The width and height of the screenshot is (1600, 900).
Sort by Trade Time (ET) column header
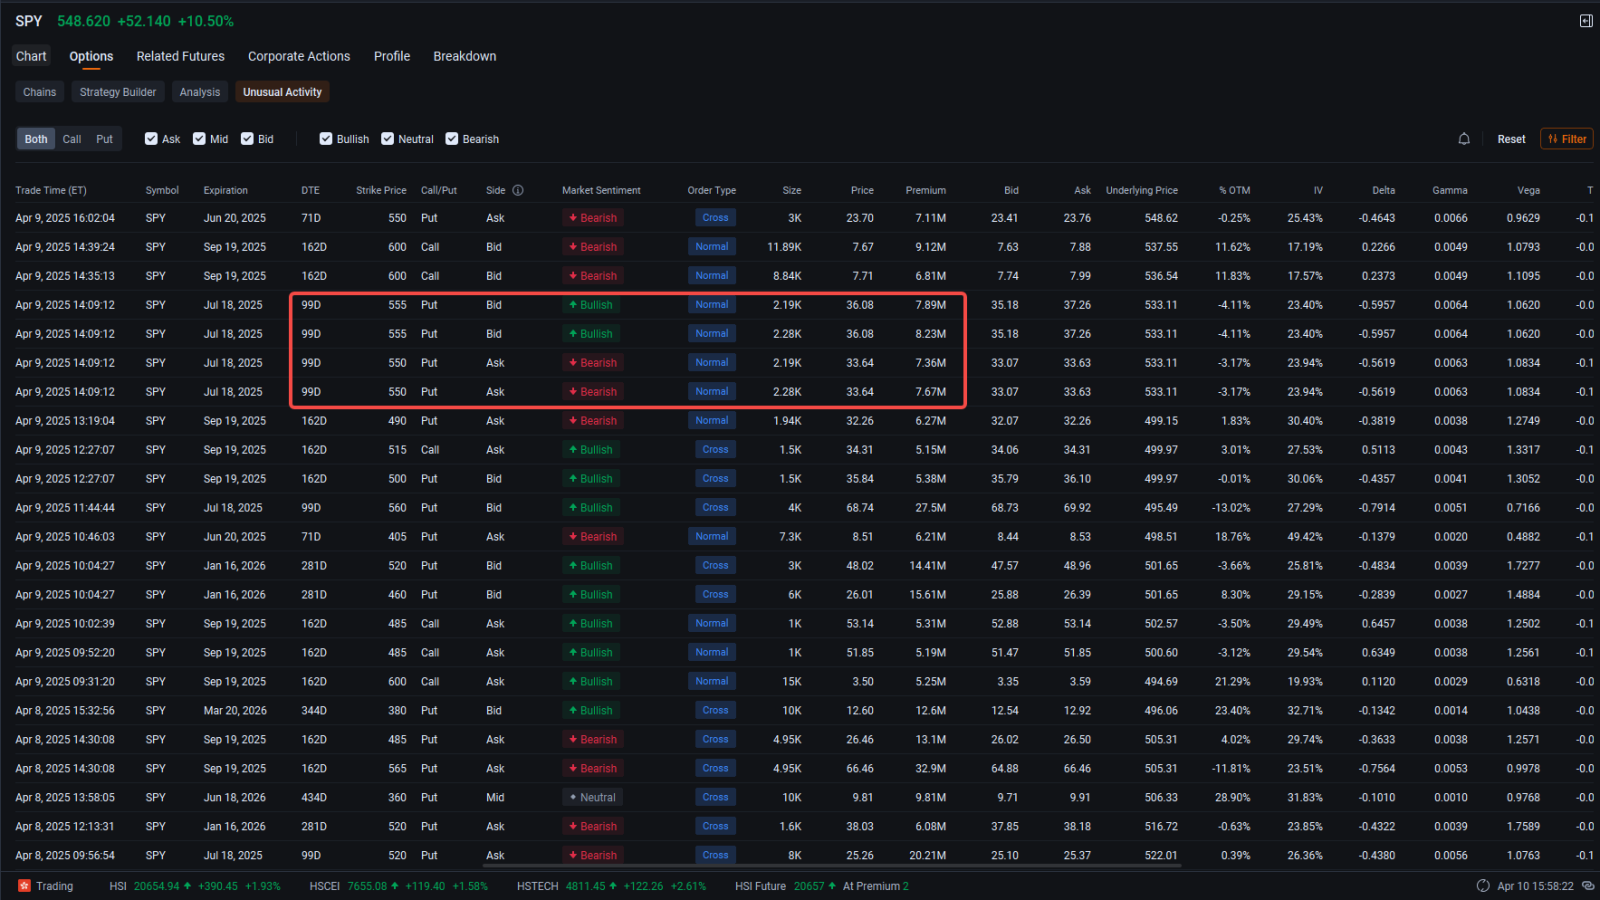[x=51, y=190]
